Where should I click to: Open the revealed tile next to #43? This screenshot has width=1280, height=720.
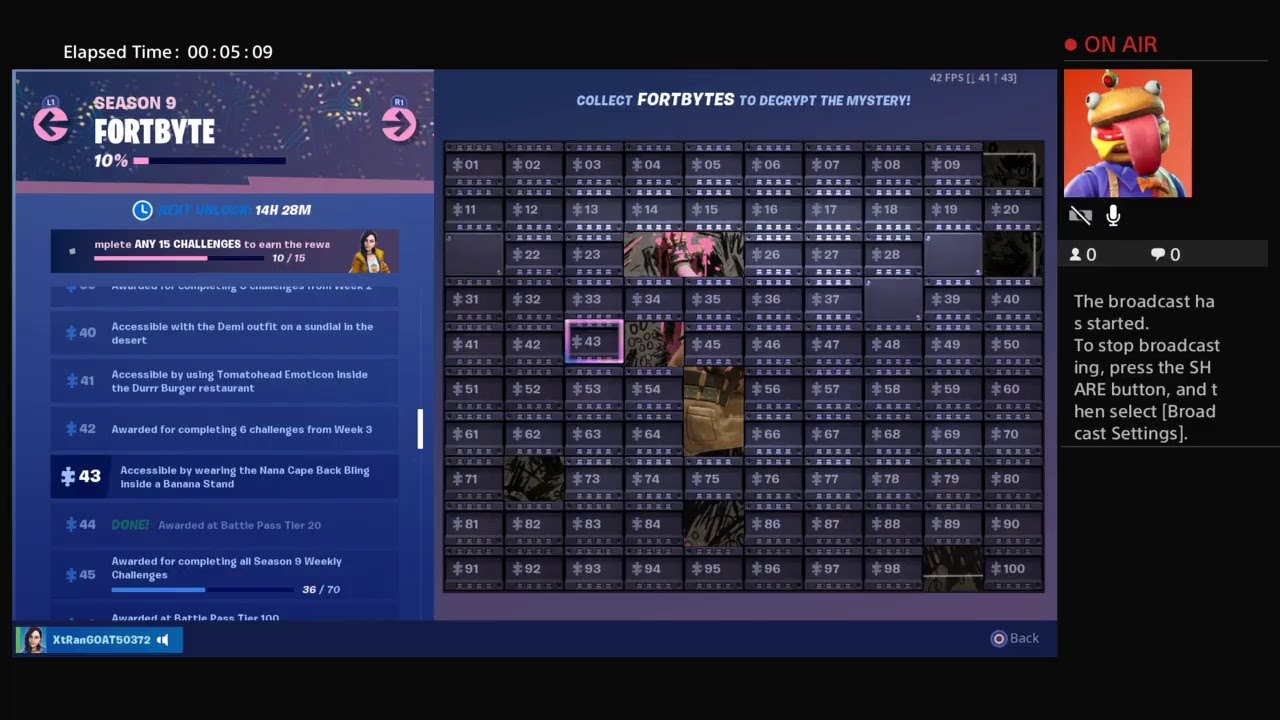coord(654,344)
